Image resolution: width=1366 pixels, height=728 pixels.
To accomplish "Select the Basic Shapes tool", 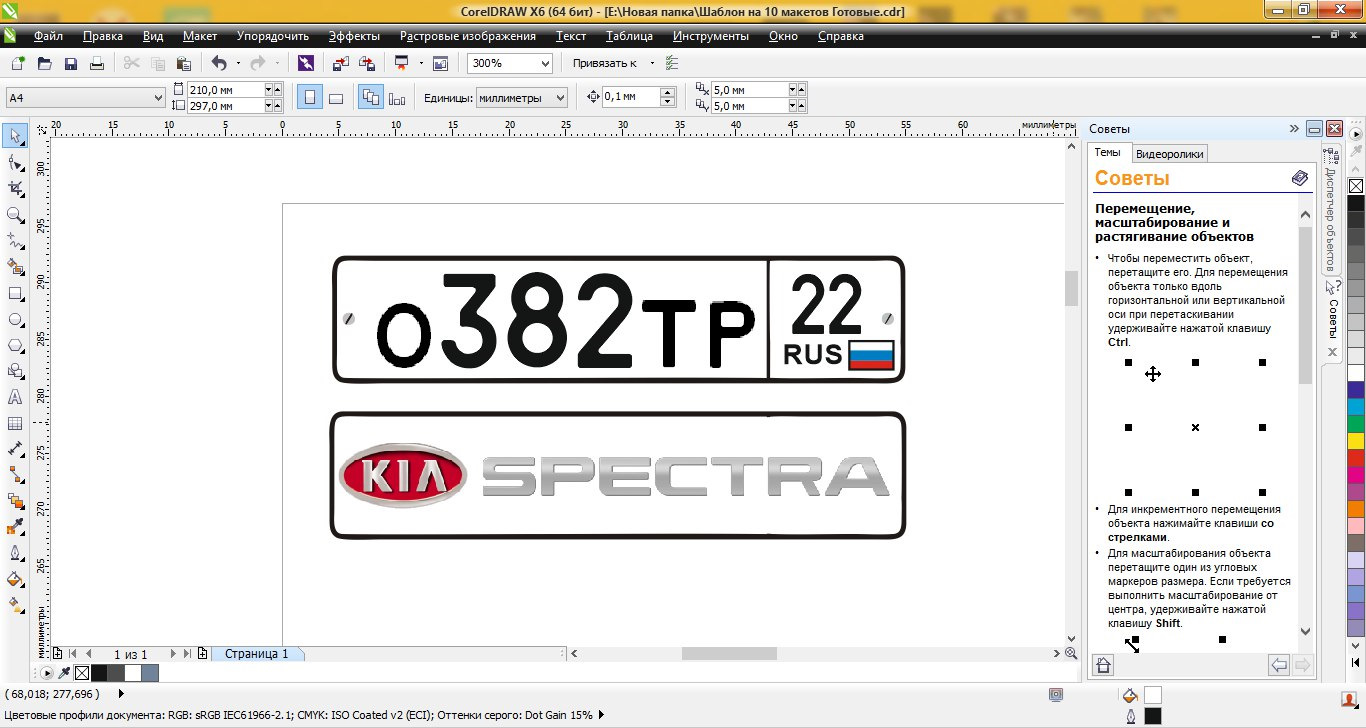I will pos(15,371).
